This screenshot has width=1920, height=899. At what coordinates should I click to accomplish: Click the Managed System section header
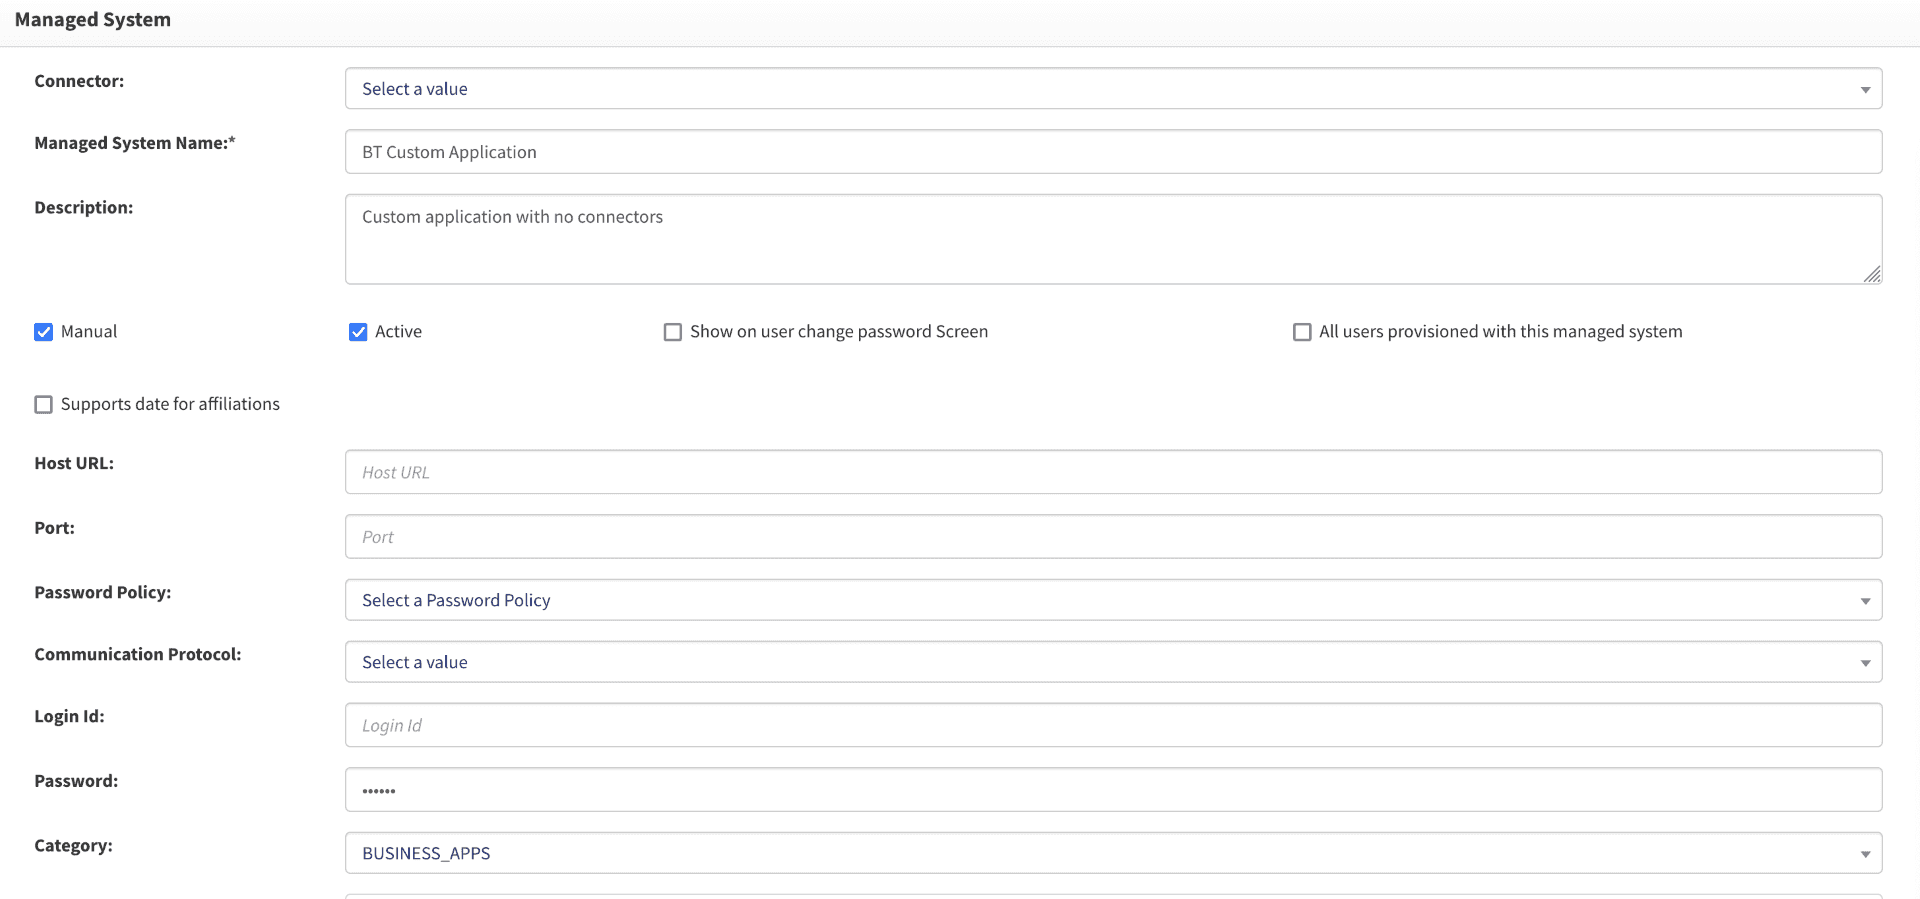[93, 20]
